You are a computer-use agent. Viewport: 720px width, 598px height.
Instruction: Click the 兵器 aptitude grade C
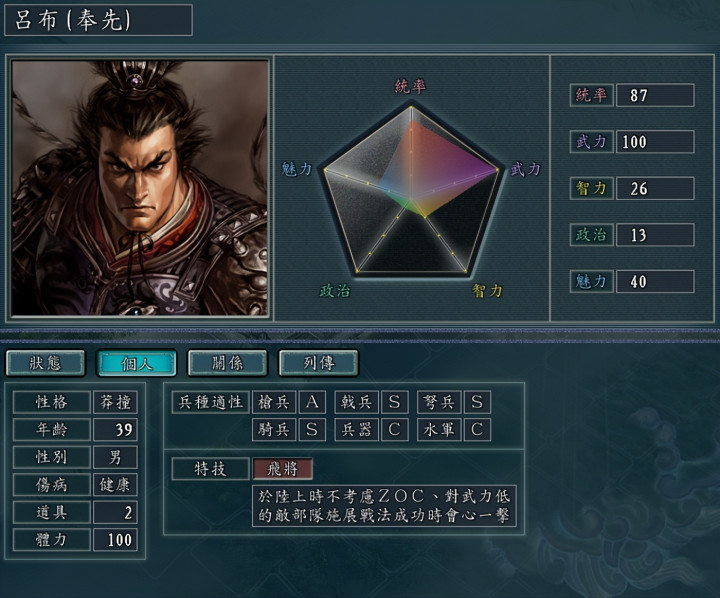coord(394,430)
